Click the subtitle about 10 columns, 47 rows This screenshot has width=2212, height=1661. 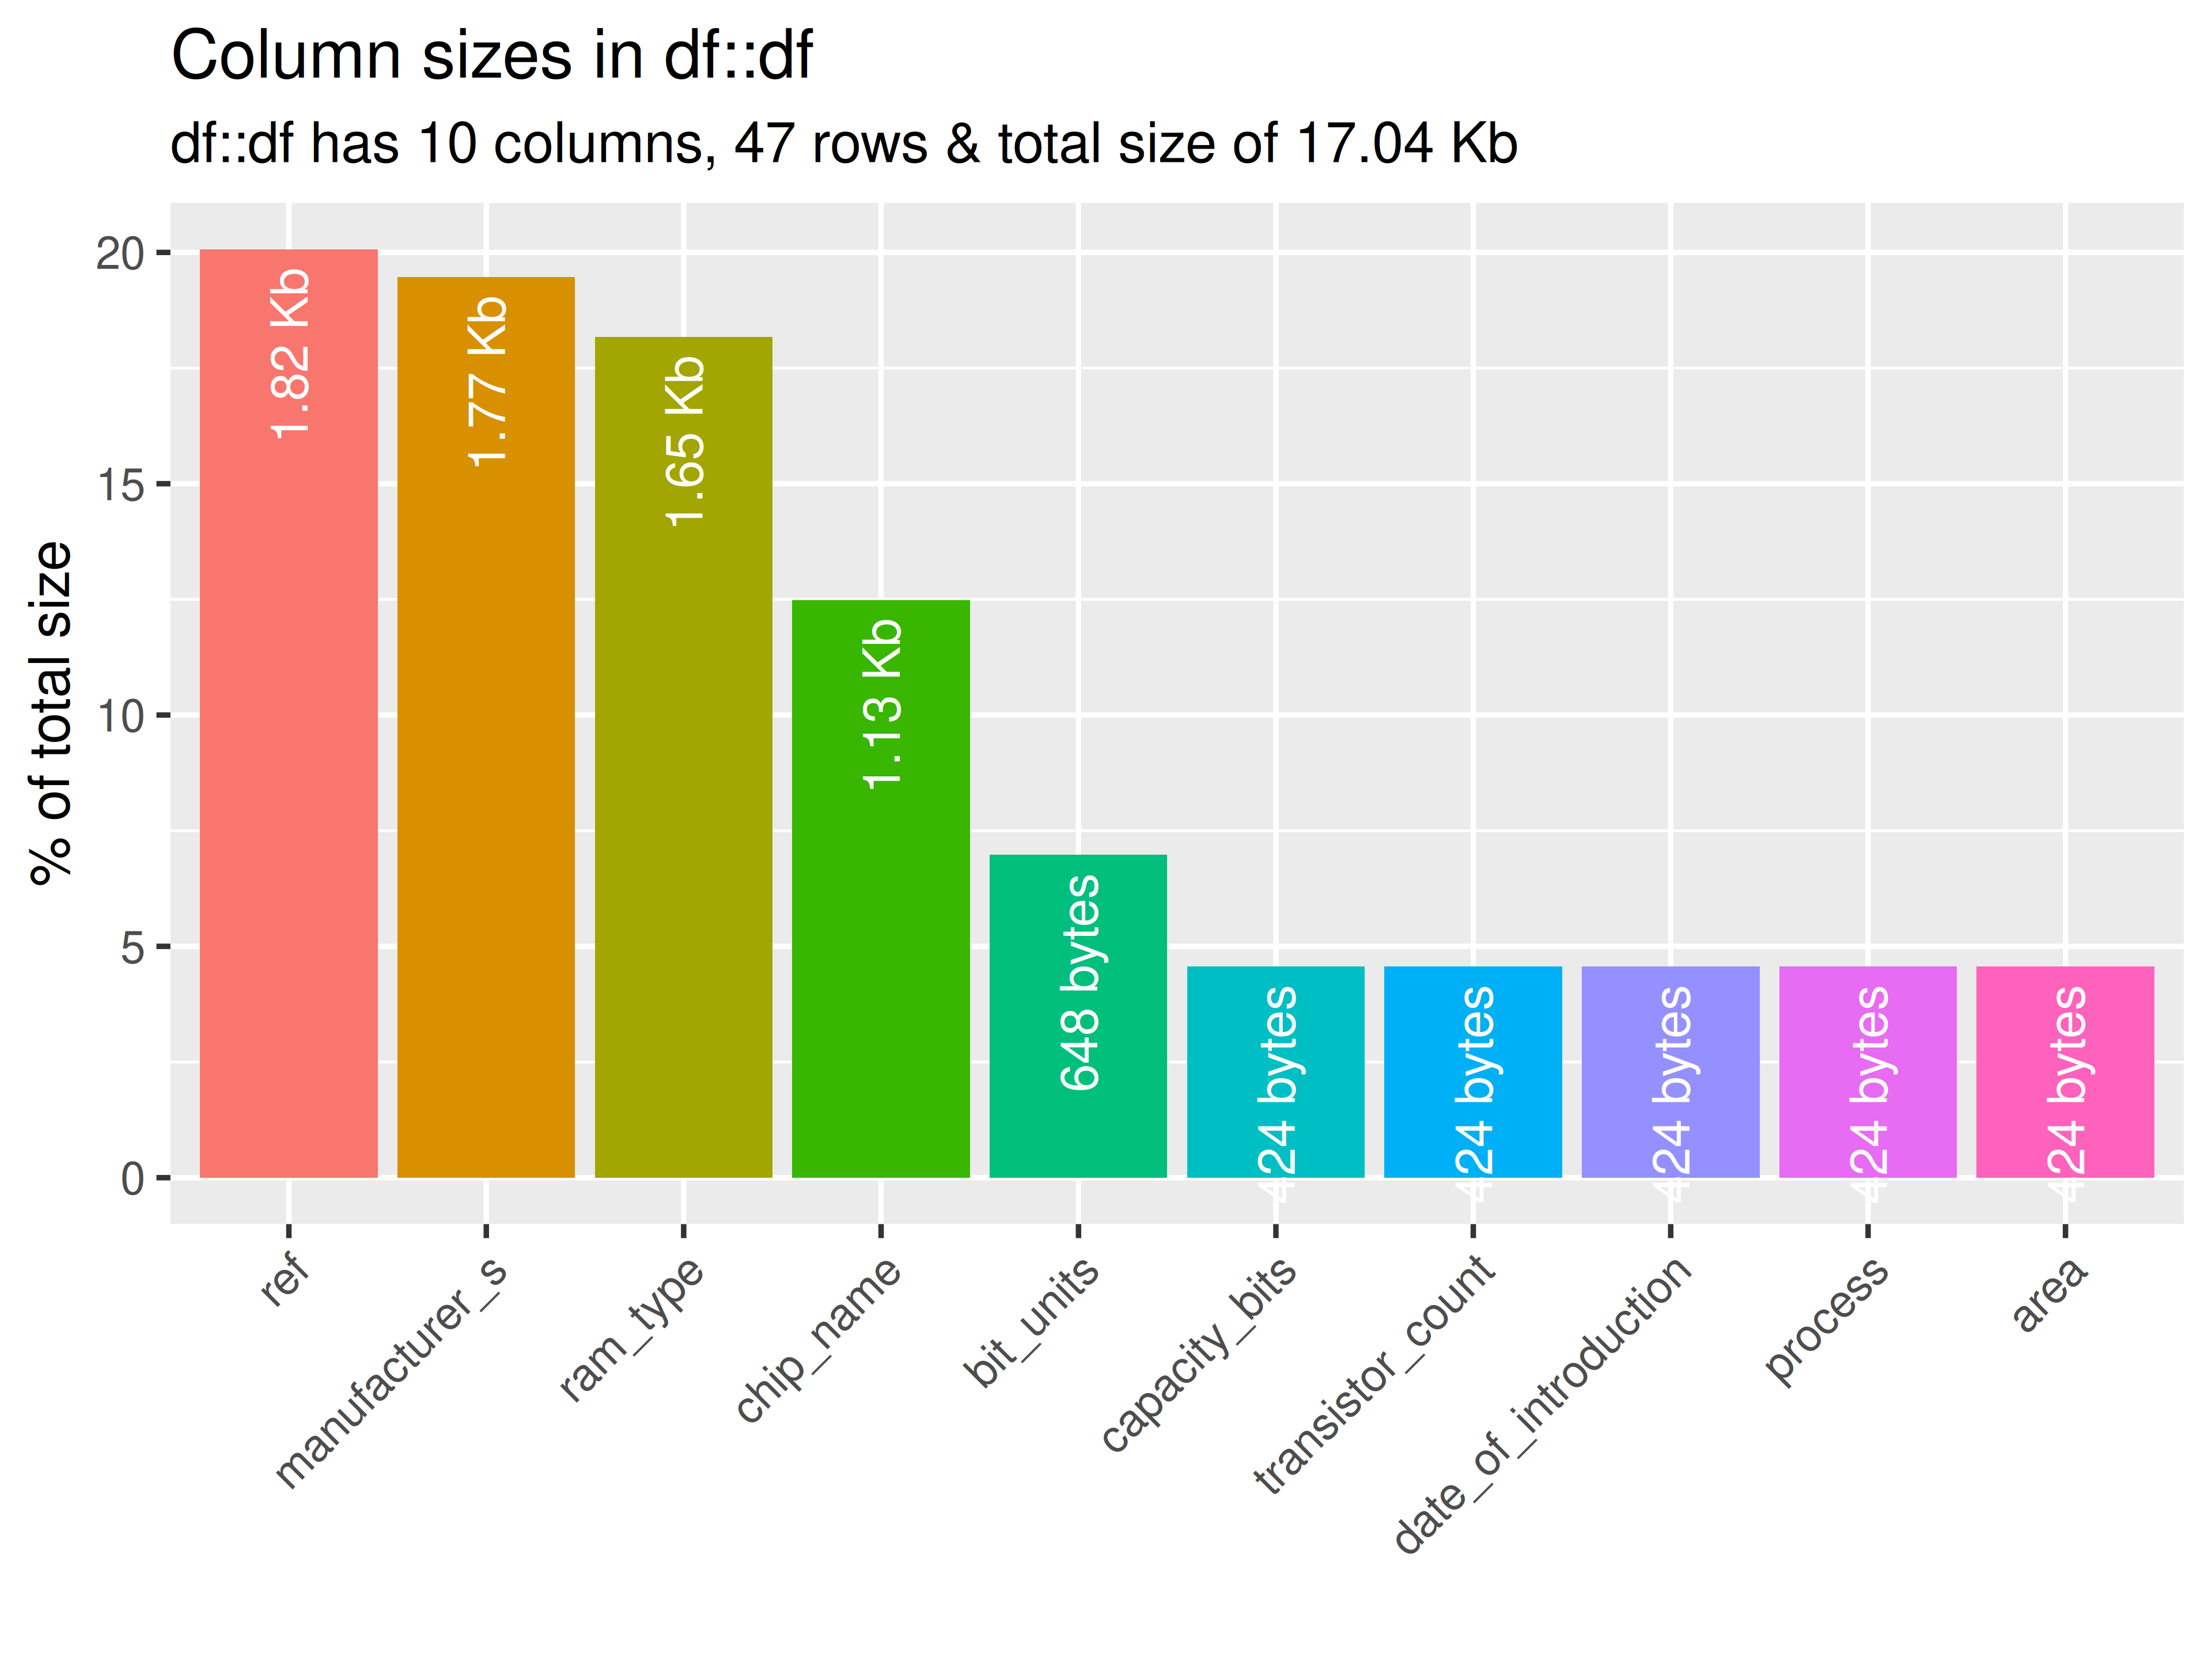[x=844, y=144]
